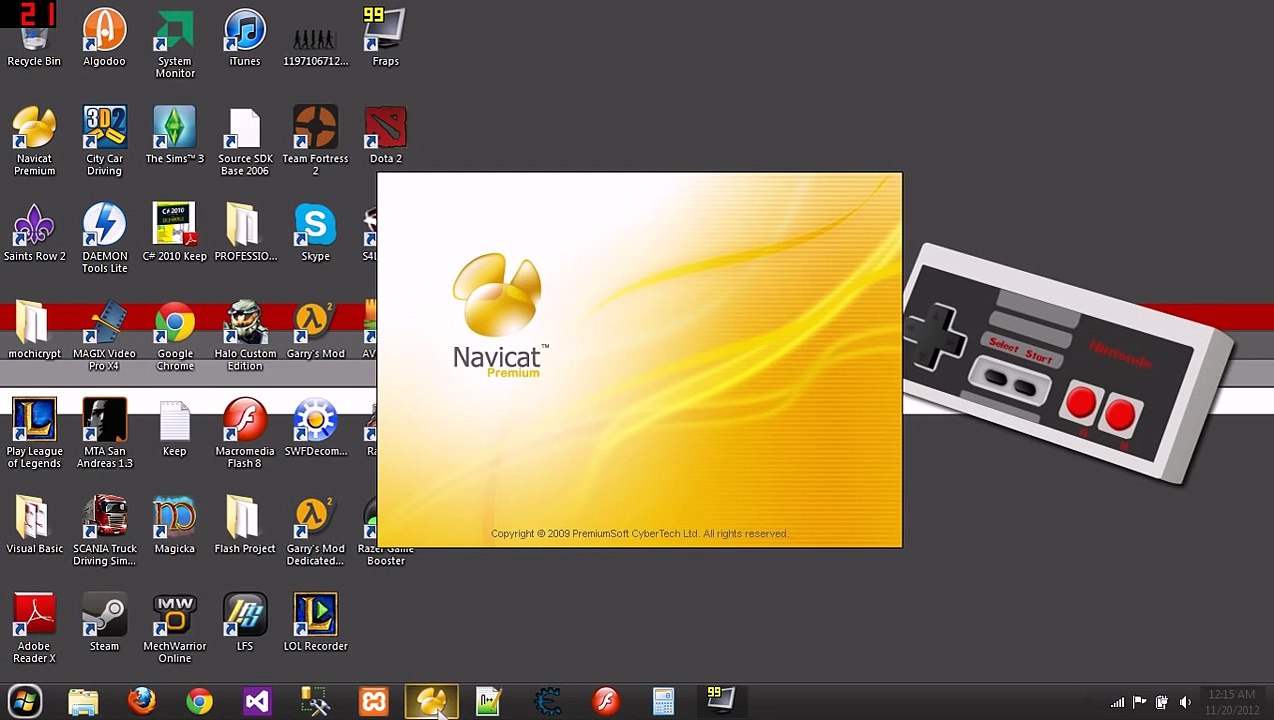The image size is (1274, 720).
Task: Open the Recycle Bin
Action: 34,40
